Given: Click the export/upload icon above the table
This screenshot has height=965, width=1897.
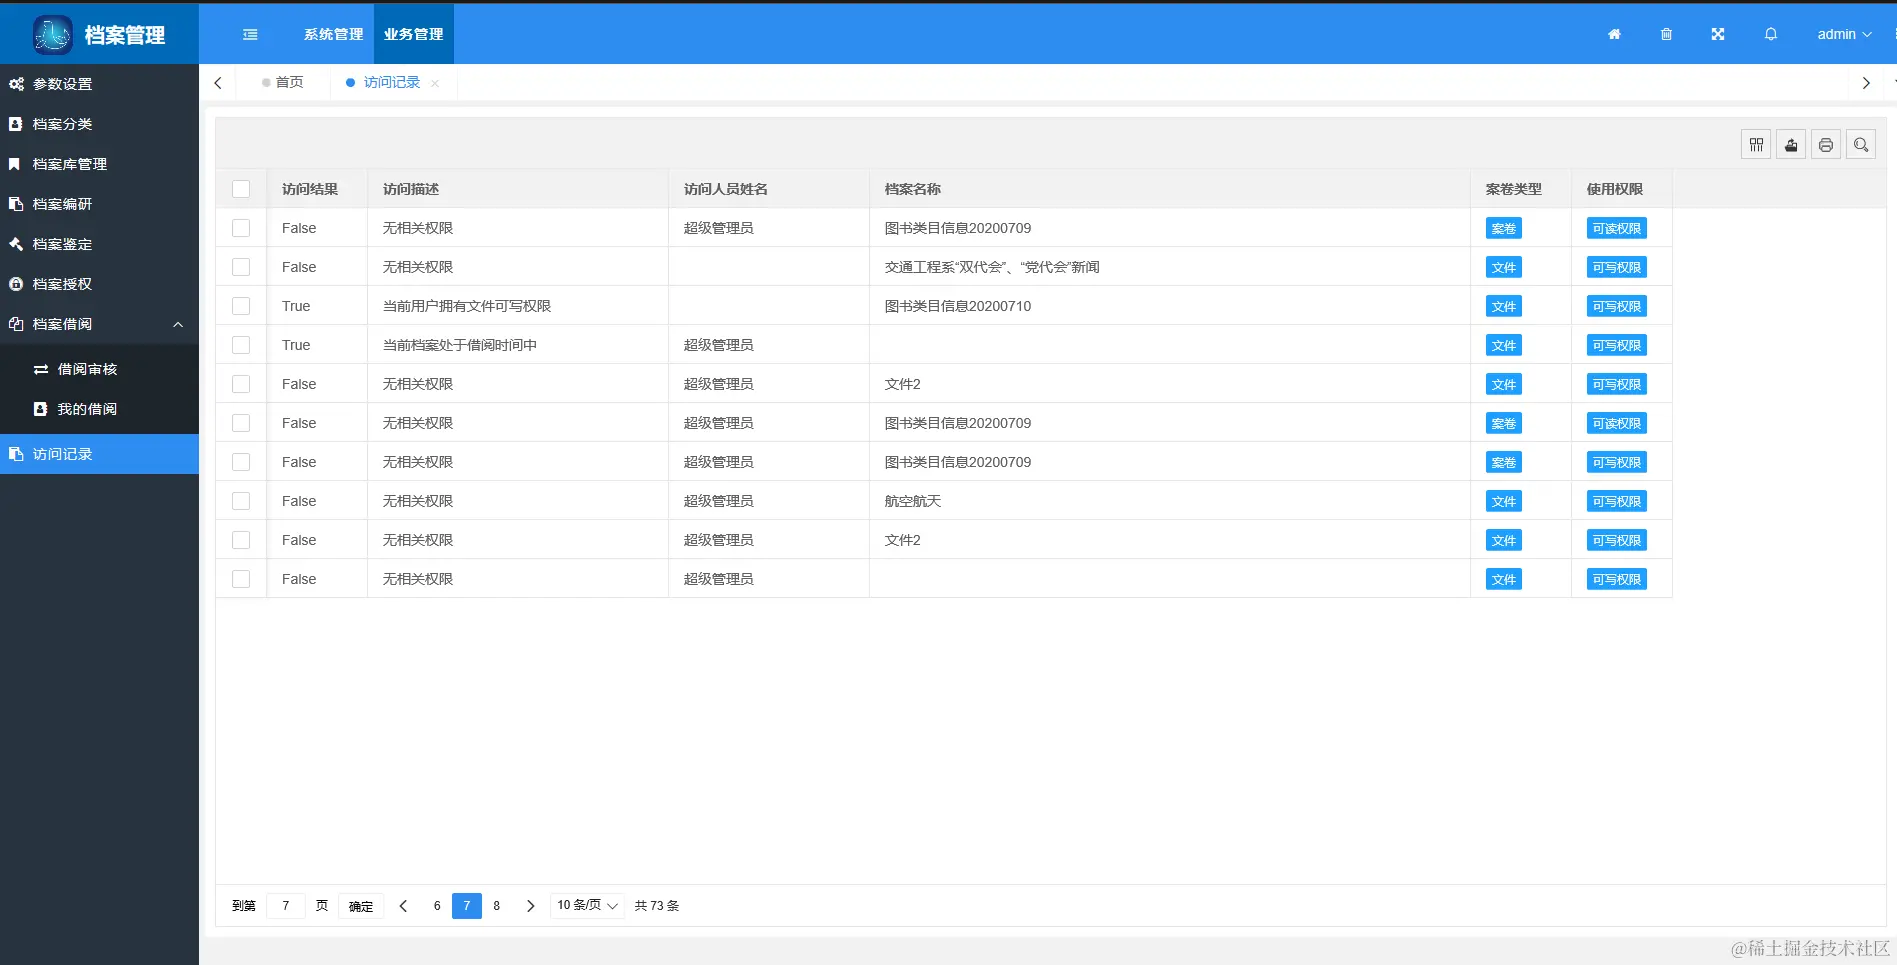Looking at the screenshot, I should (x=1790, y=143).
